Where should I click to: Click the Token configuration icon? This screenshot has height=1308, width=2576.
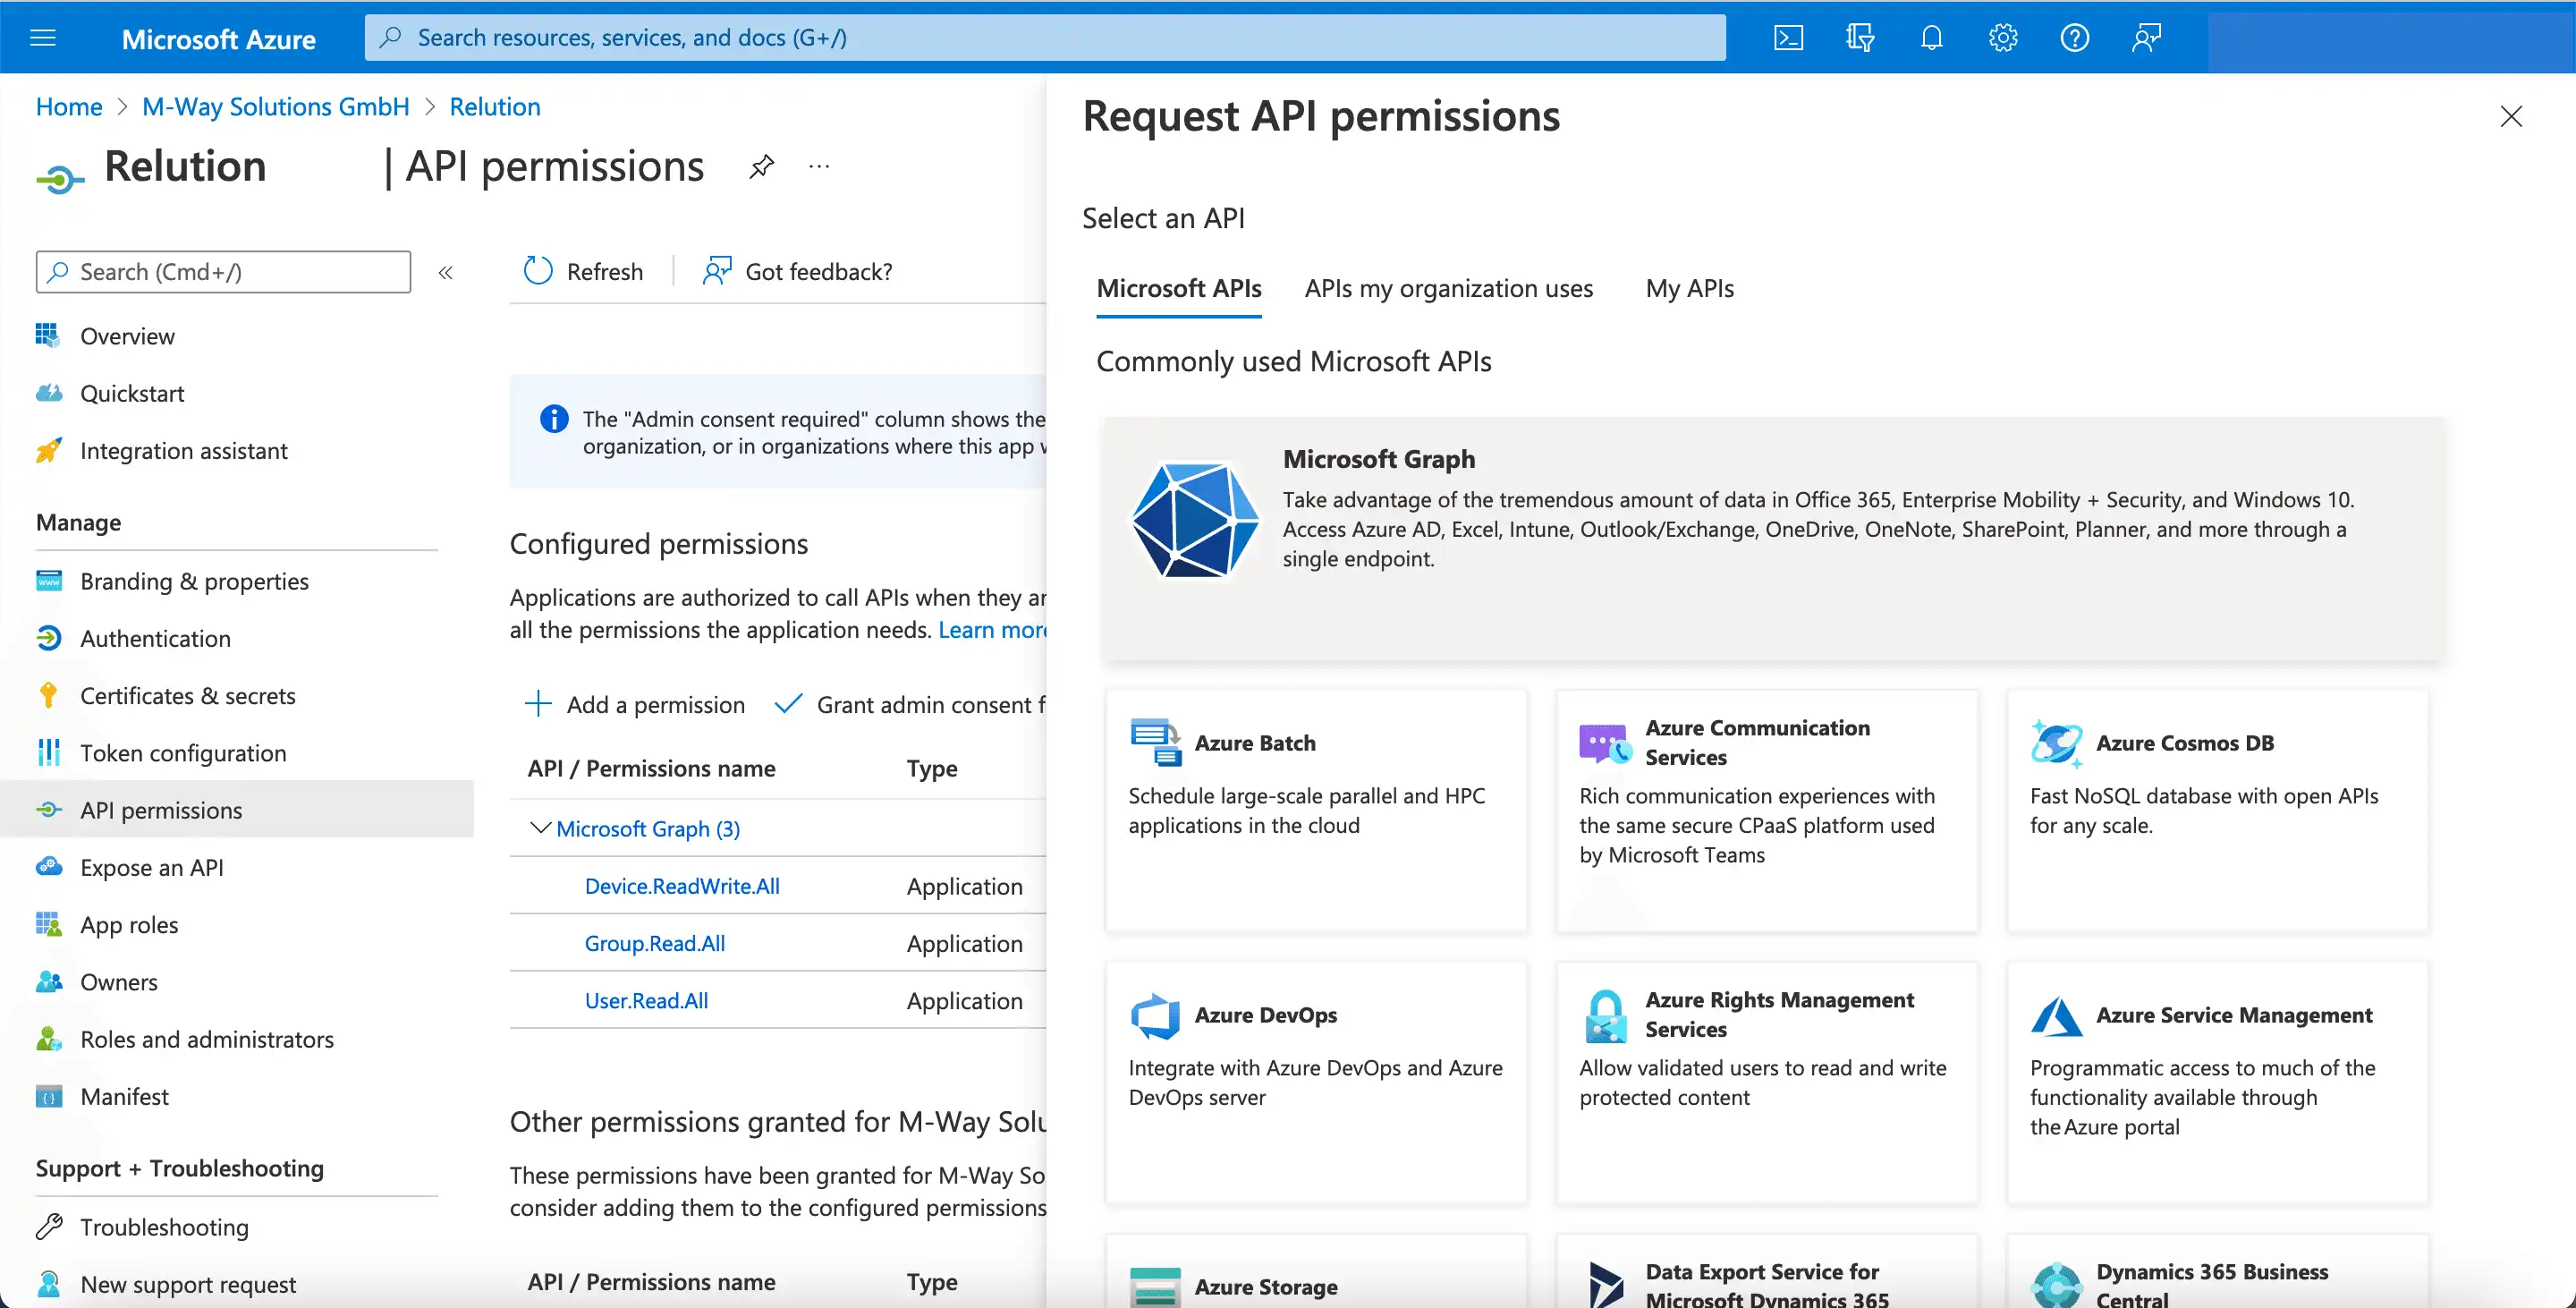point(48,752)
